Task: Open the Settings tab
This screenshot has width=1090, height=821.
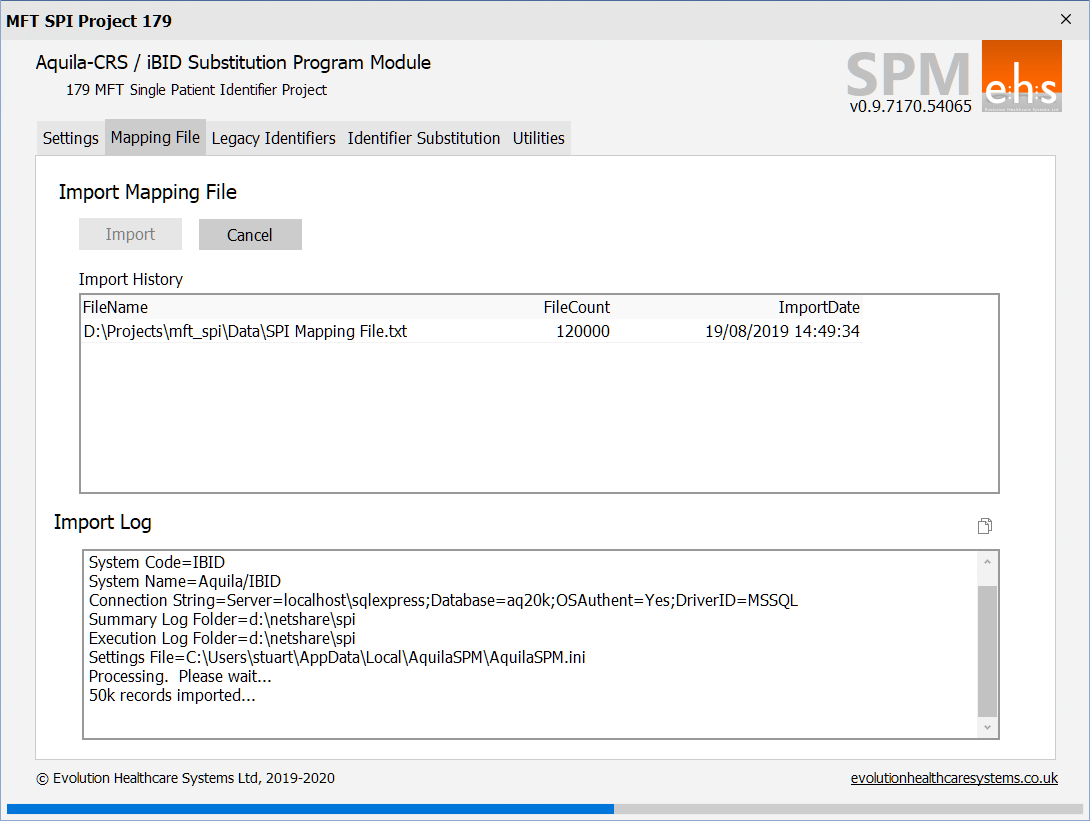Action: click(70, 138)
